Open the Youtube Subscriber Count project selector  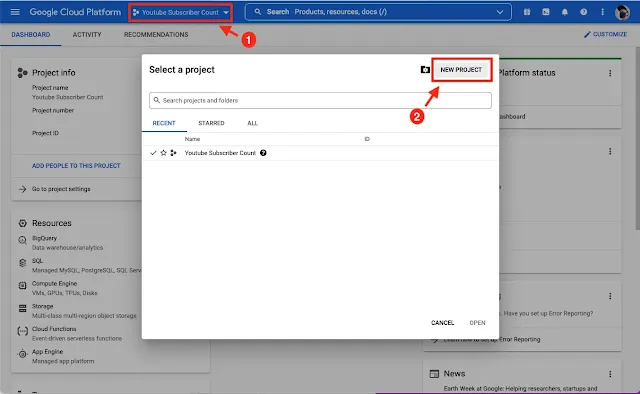(x=181, y=12)
